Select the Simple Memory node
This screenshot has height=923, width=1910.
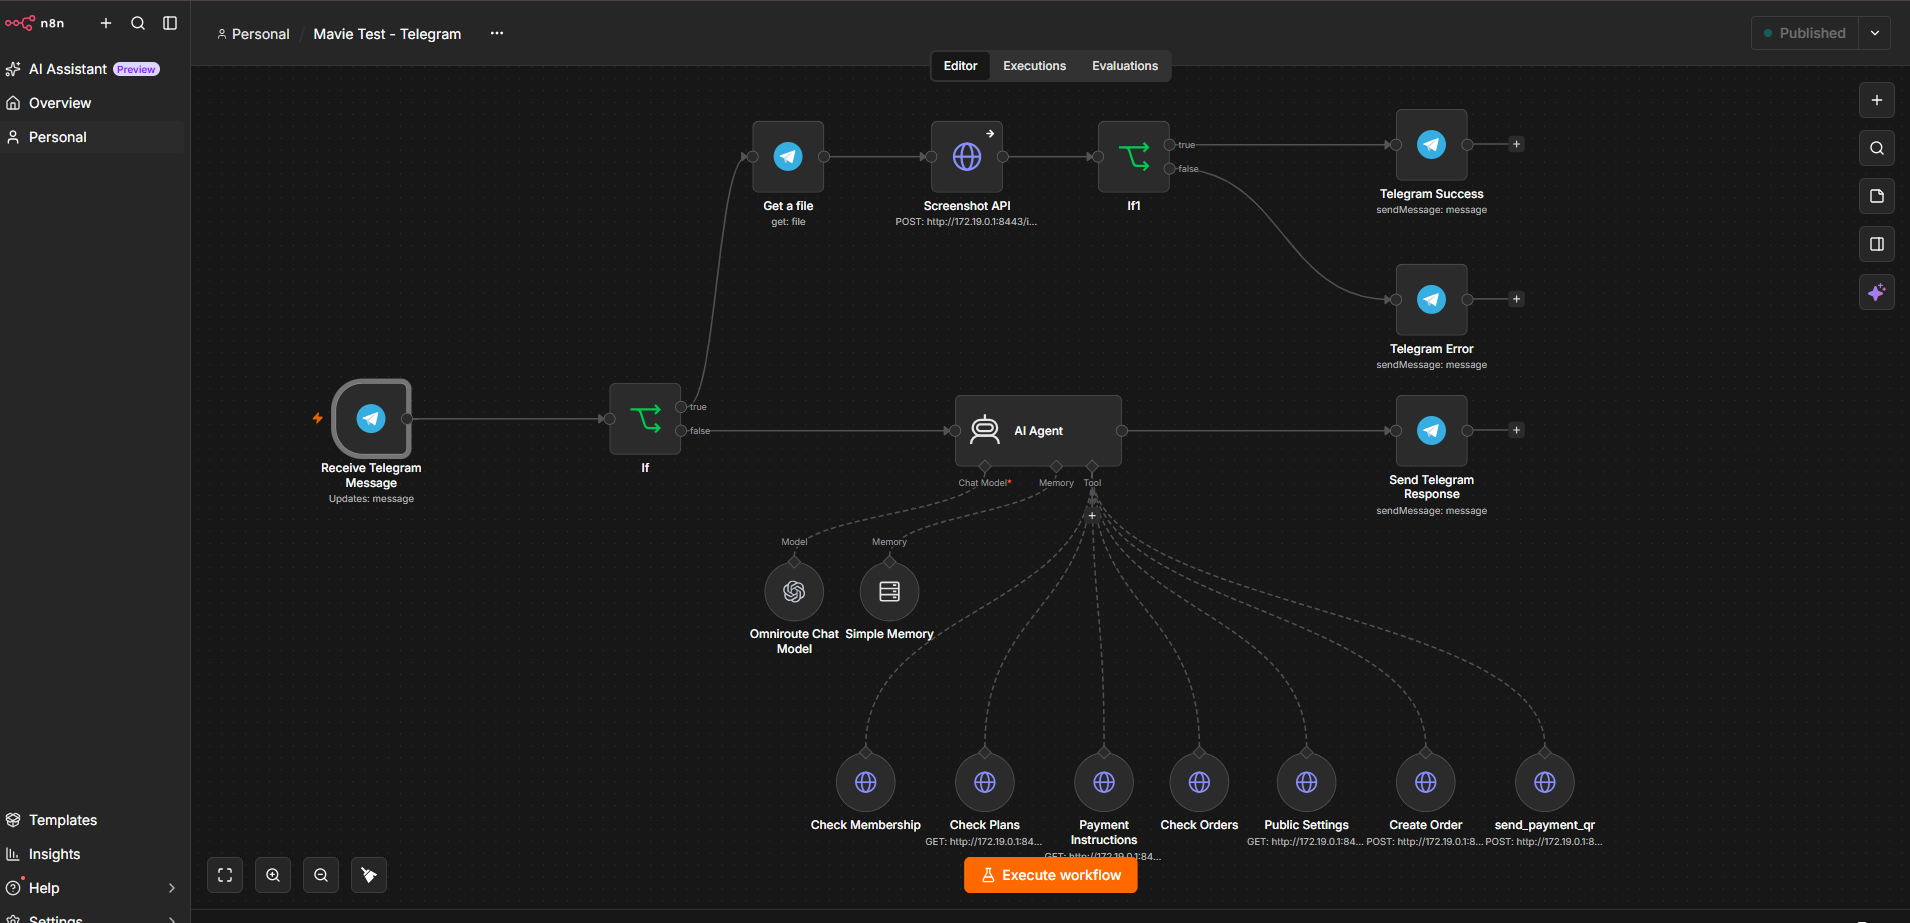coord(889,592)
